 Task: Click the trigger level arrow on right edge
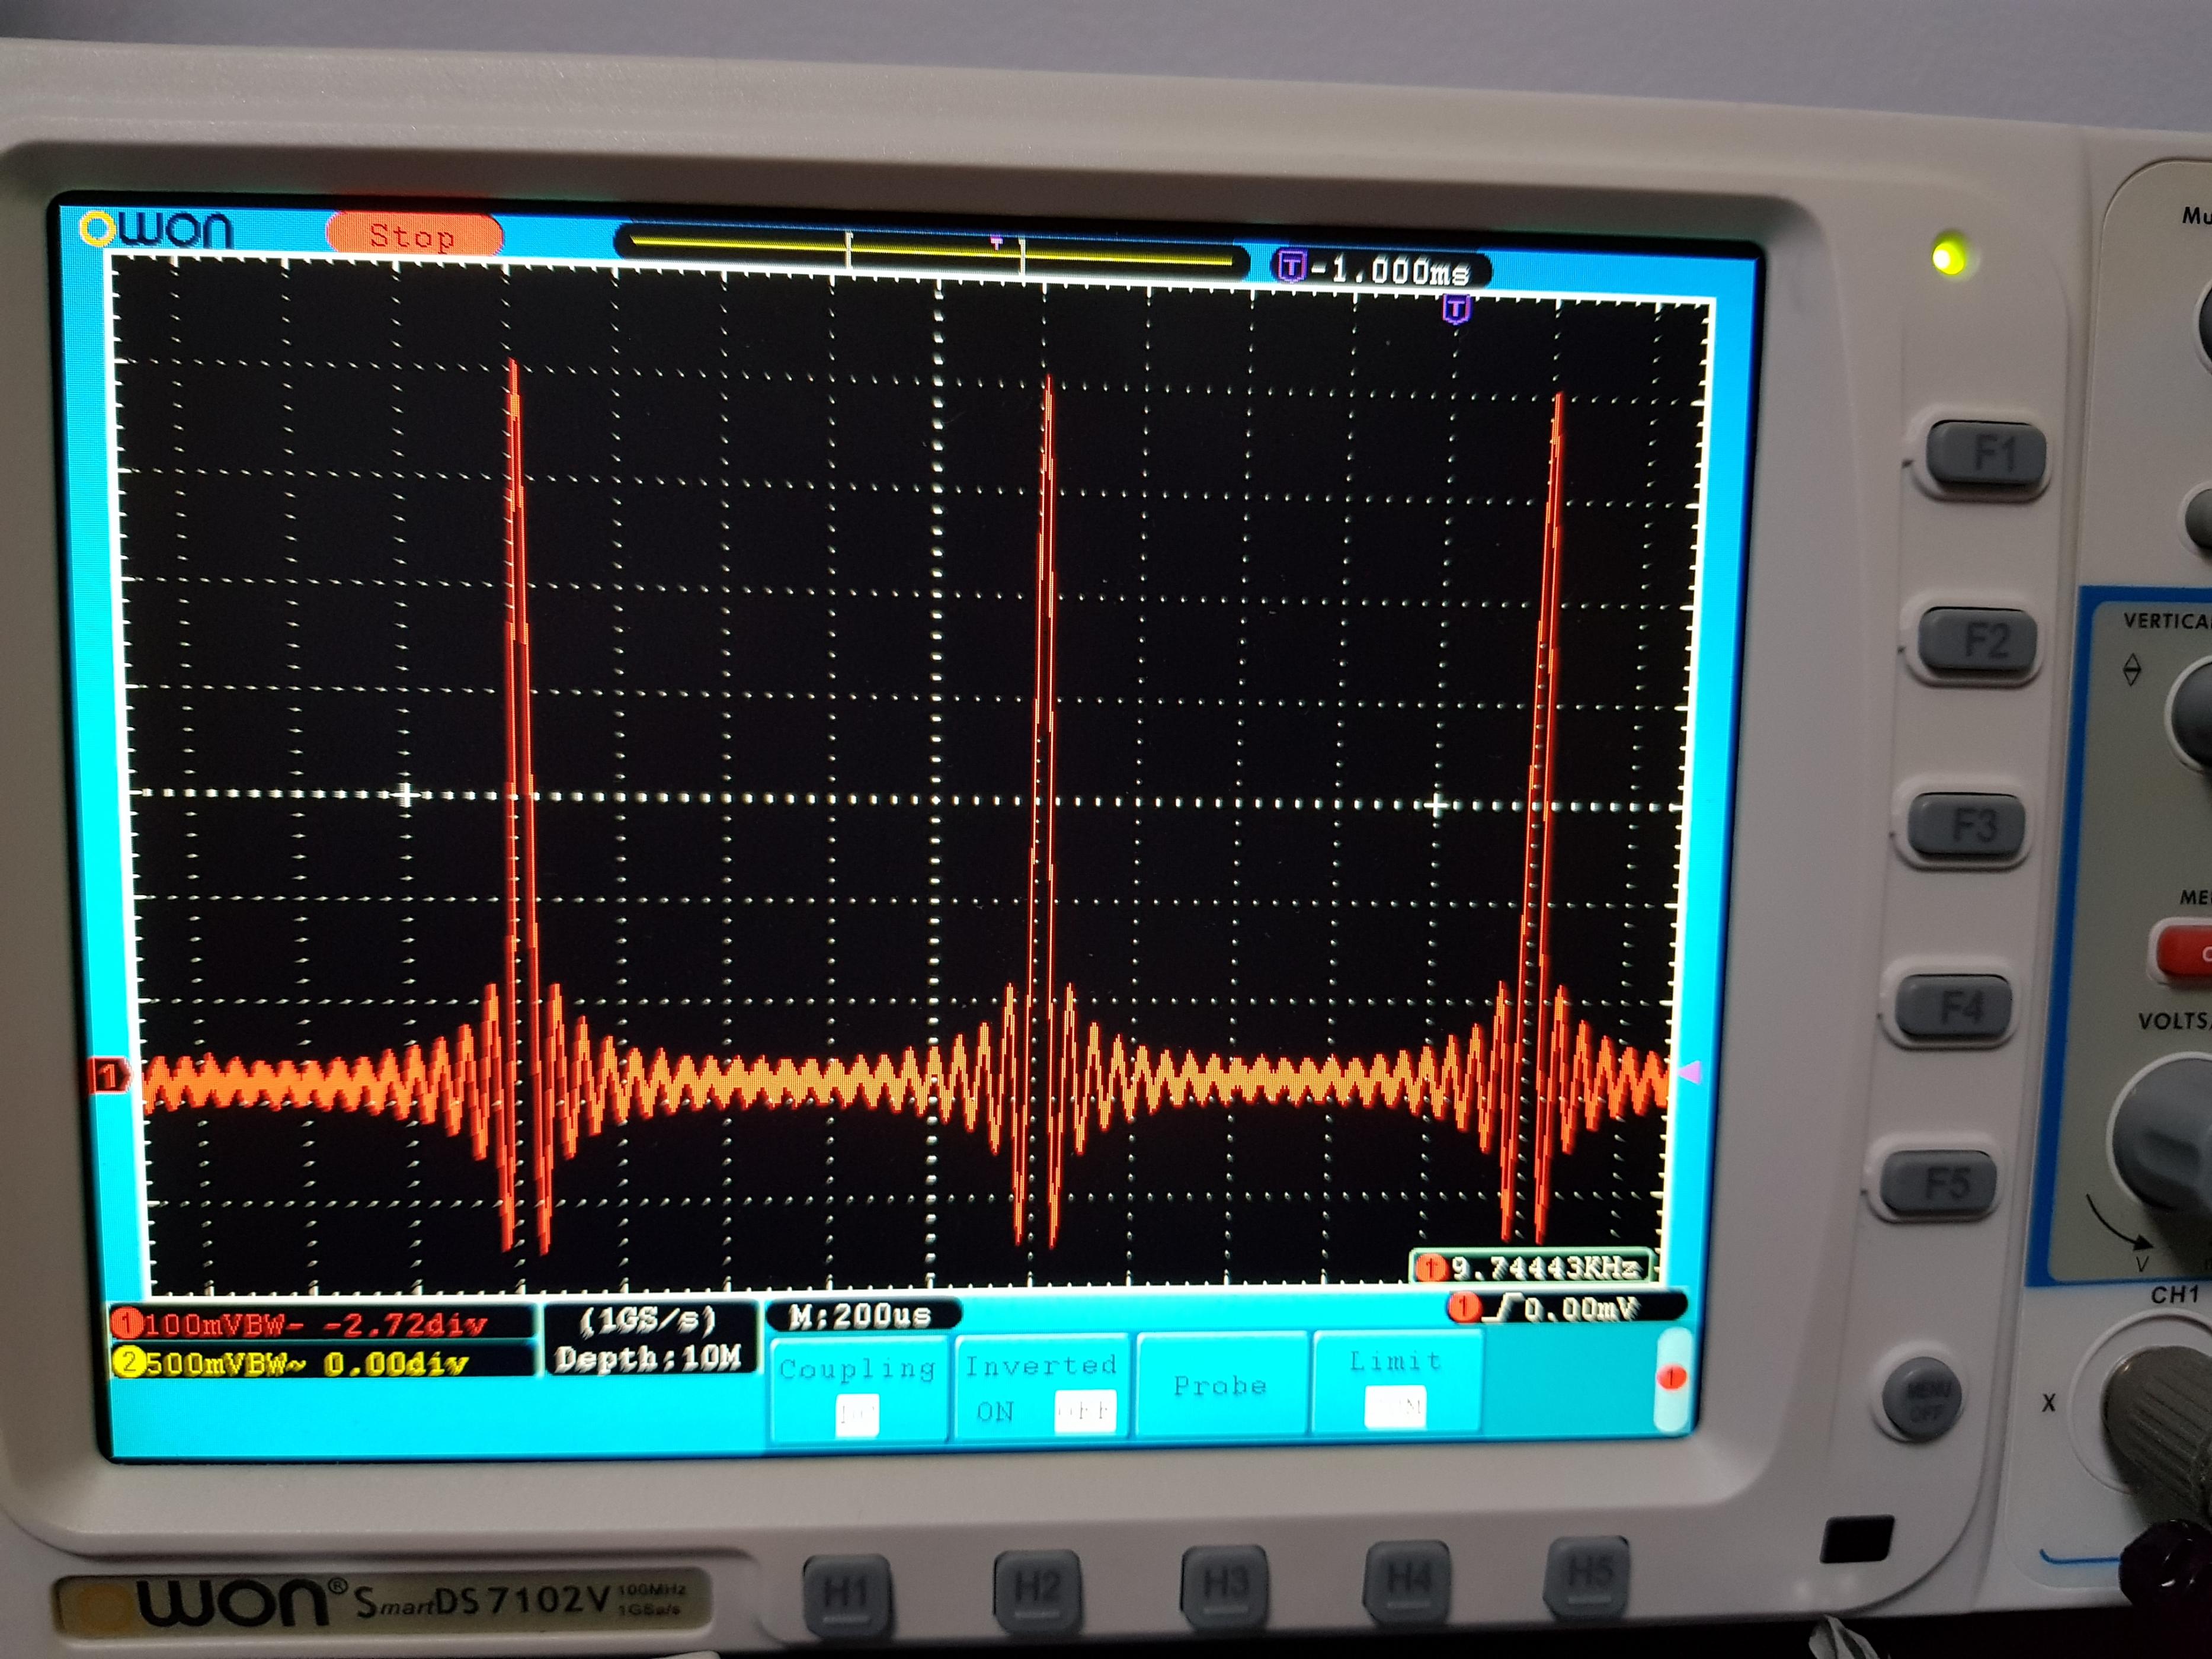1688,1073
